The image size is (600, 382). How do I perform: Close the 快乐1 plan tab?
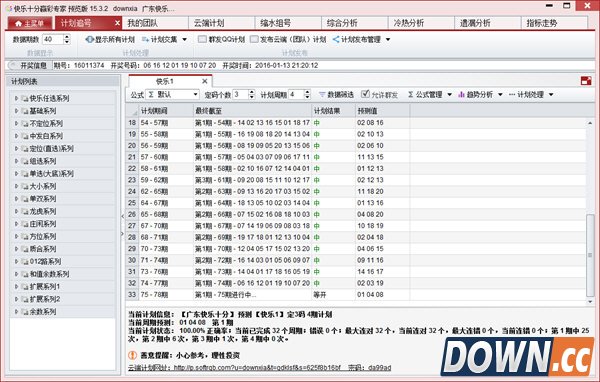[x=205, y=81]
